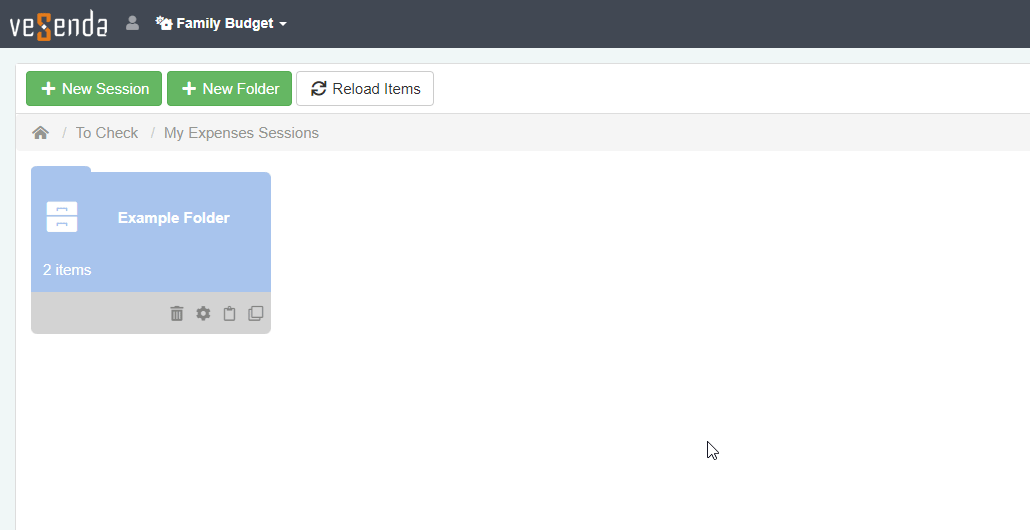
Task: Click the plus icon on New Folder
Action: pyautogui.click(x=188, y=89)
